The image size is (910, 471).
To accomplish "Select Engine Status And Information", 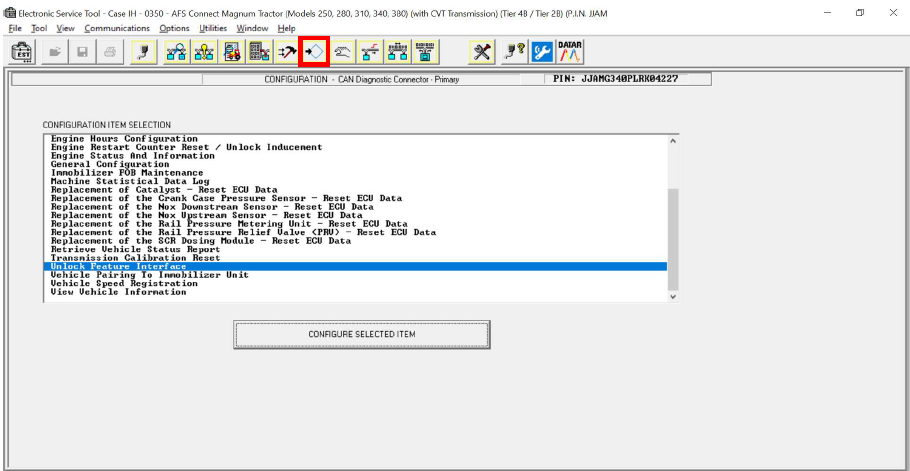I will coord(355,156).
